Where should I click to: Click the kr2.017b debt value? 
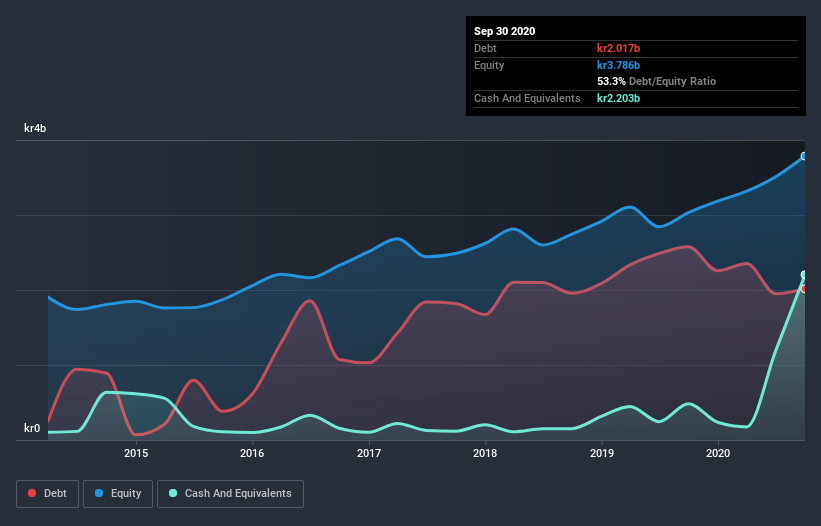tap(618, 48)
